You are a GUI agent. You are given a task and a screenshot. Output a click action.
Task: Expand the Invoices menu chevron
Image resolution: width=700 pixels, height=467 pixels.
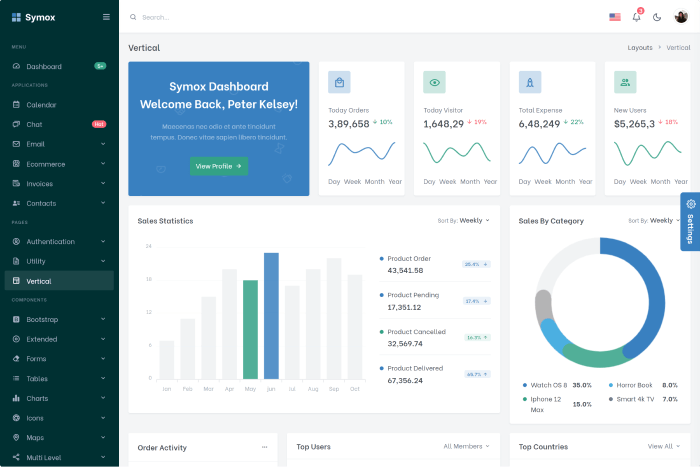103,183
